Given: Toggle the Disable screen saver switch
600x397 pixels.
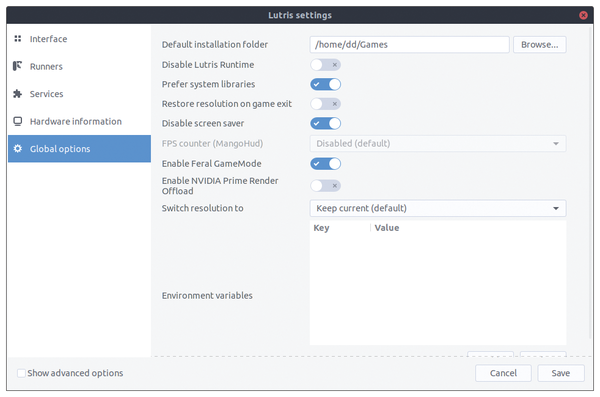Looking at the screenshot, I should [325, 123].
